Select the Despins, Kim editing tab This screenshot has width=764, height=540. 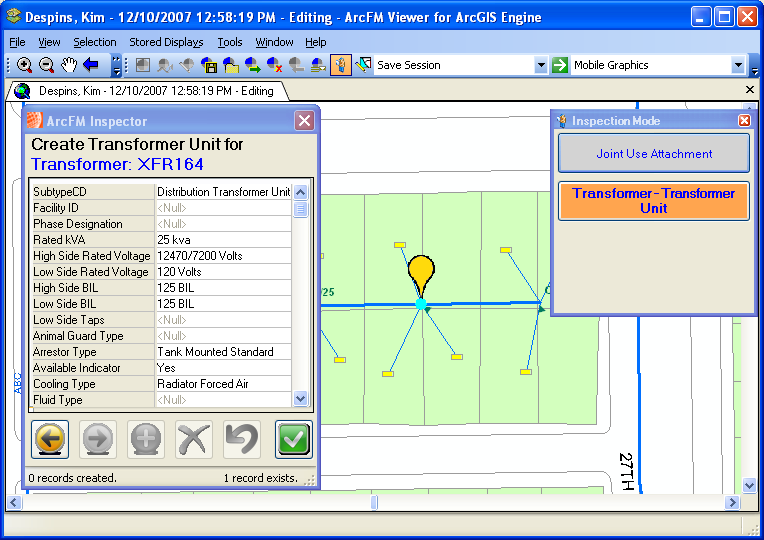tap(148, 91)
